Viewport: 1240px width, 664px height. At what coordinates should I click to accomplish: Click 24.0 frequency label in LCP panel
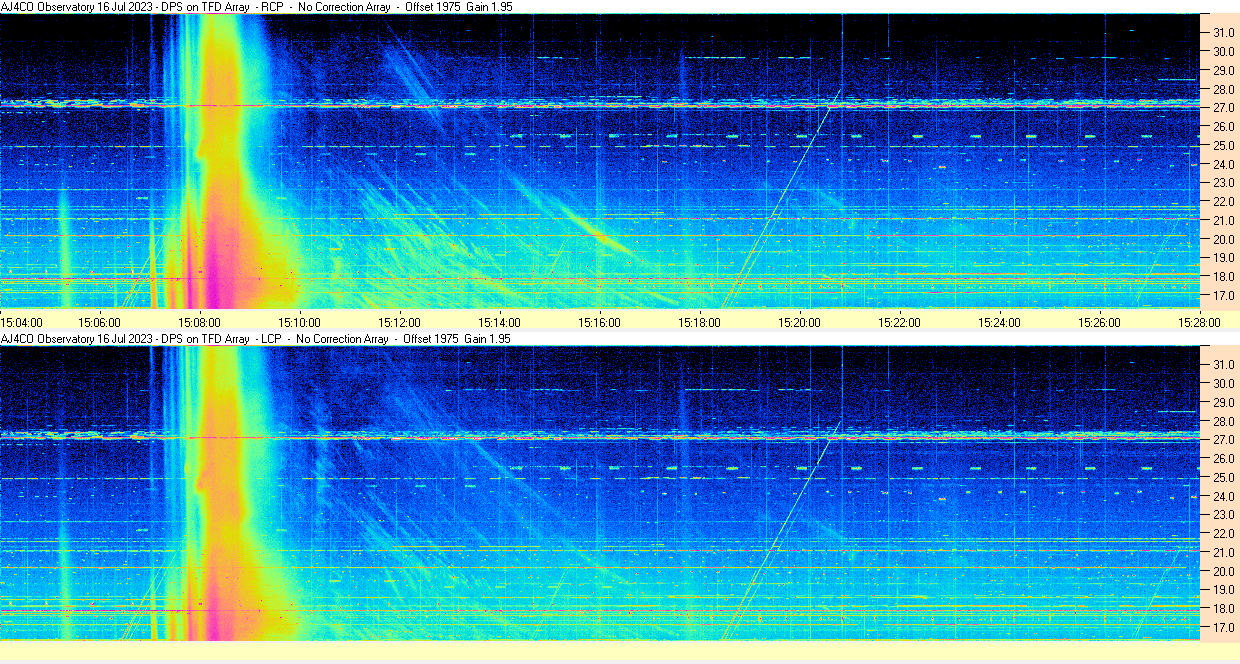[1224, 496]
